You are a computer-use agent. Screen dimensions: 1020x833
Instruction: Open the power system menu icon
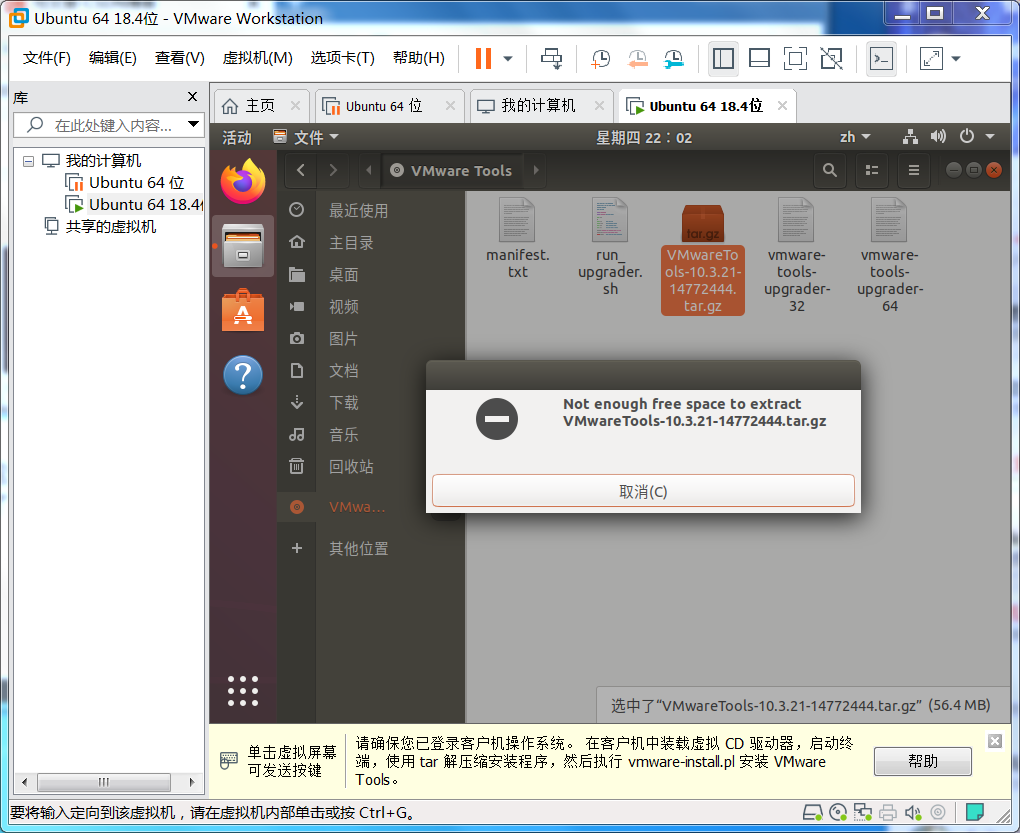click(967, 137)
